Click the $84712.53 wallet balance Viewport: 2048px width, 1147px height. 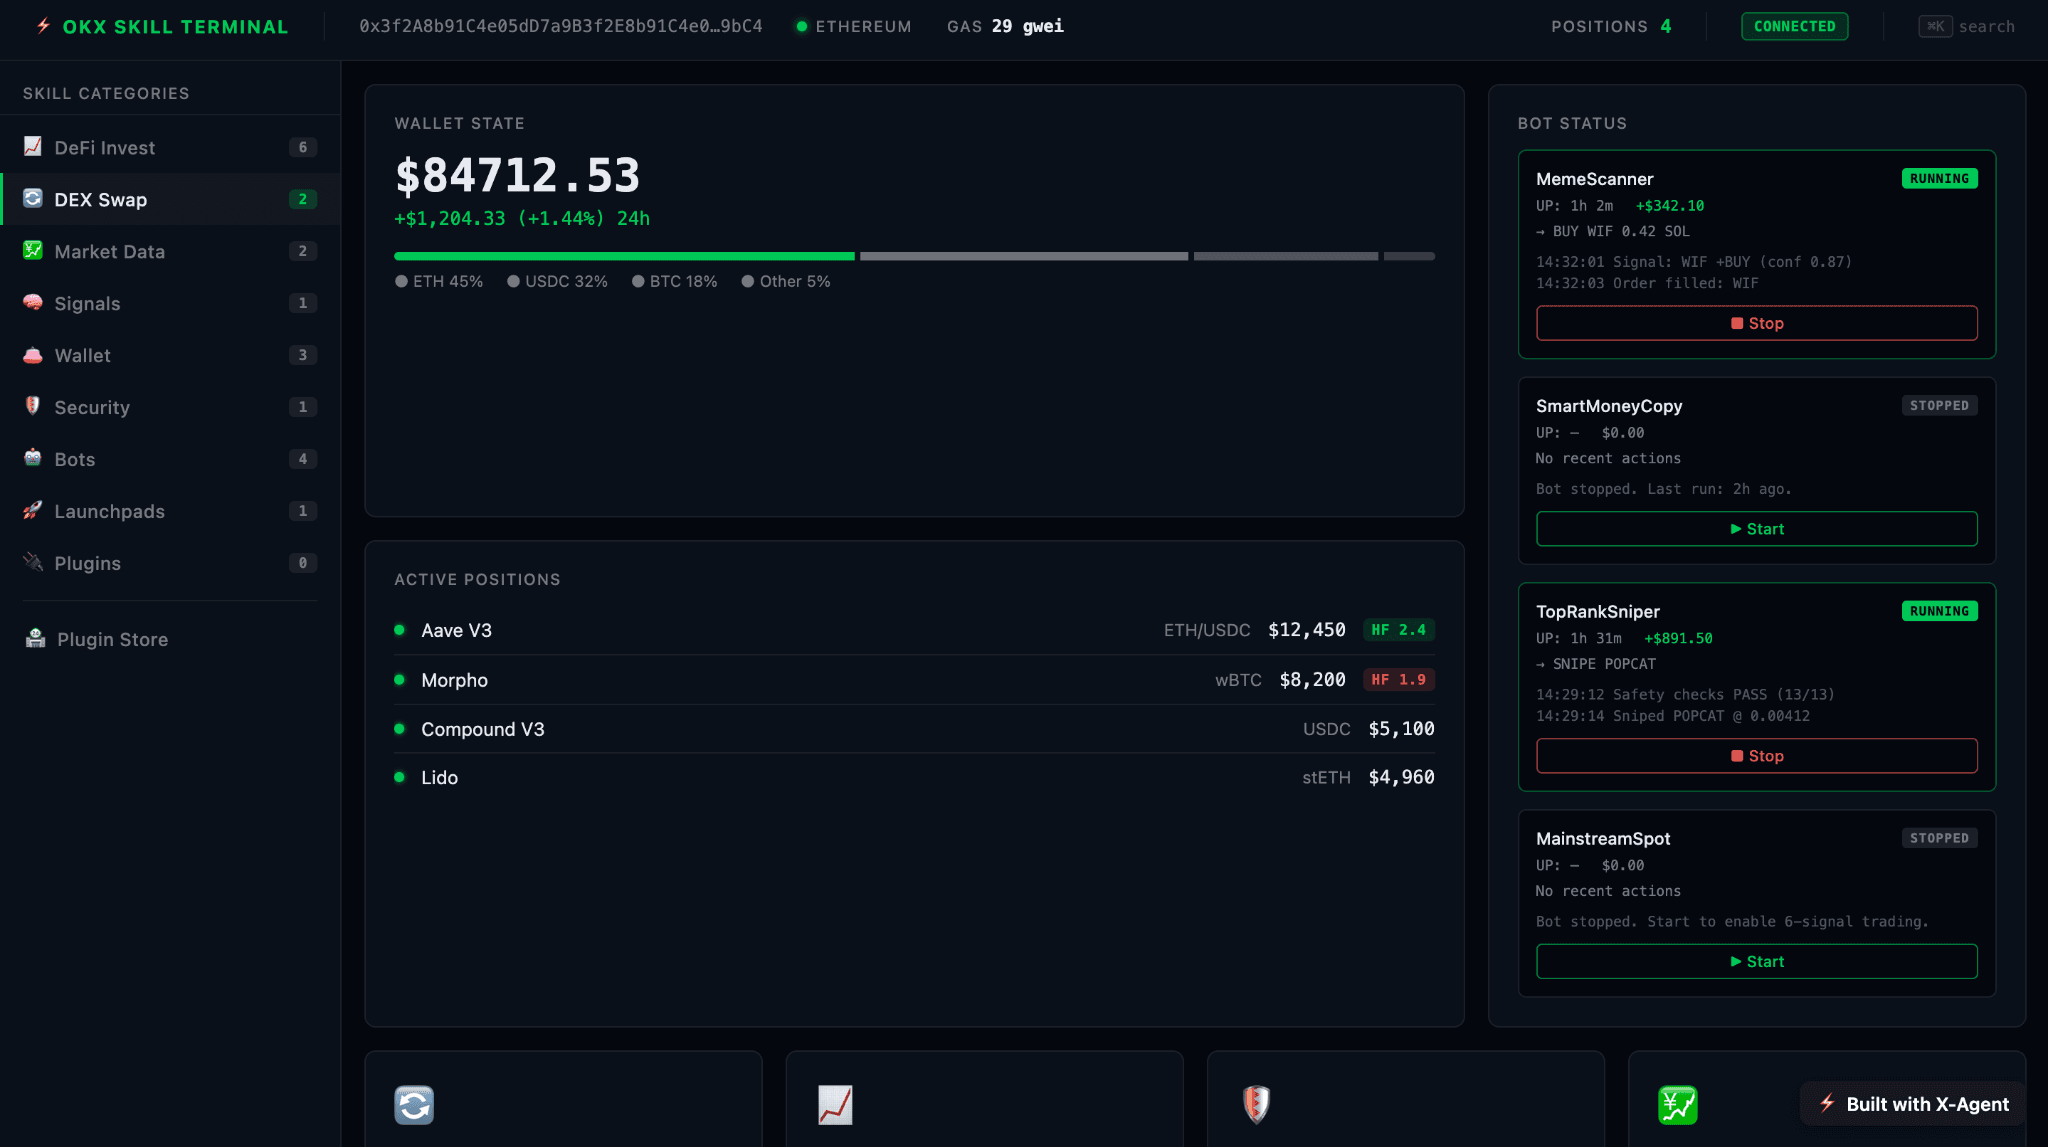click(x=517, y=175)
